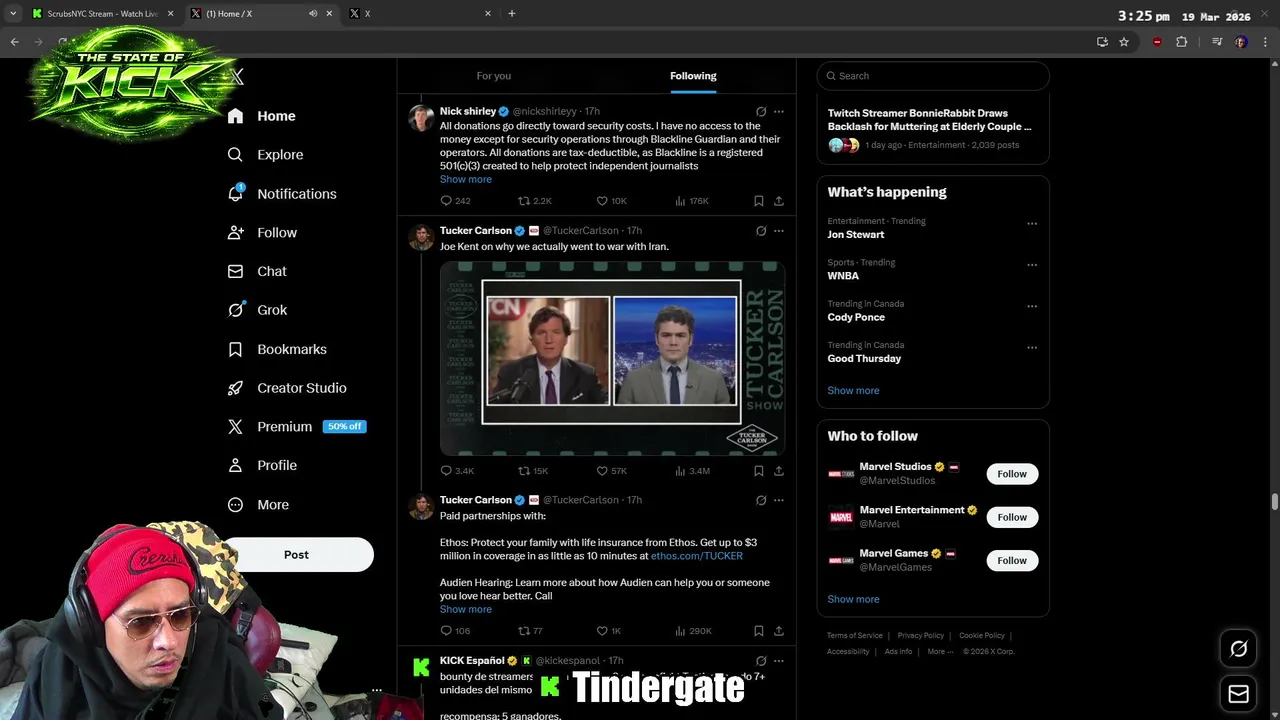Follow Marvel Studios
1280x720 pixels.
(1012, 474)
